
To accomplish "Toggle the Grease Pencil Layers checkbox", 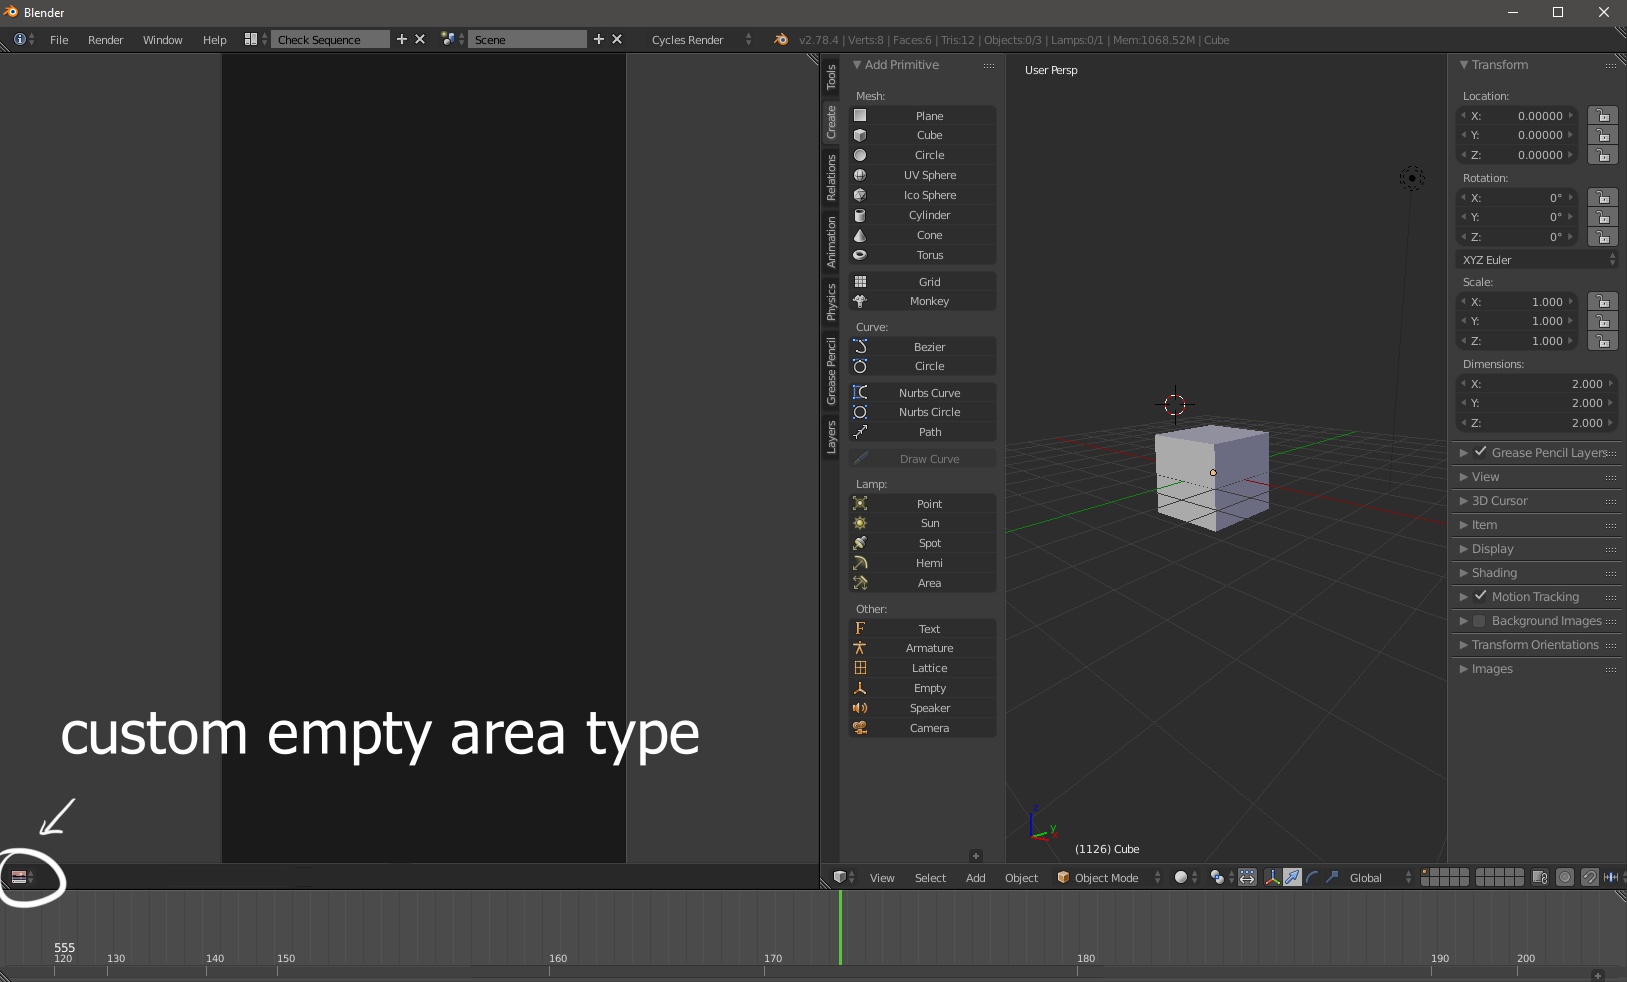I will pos(1481,452).
